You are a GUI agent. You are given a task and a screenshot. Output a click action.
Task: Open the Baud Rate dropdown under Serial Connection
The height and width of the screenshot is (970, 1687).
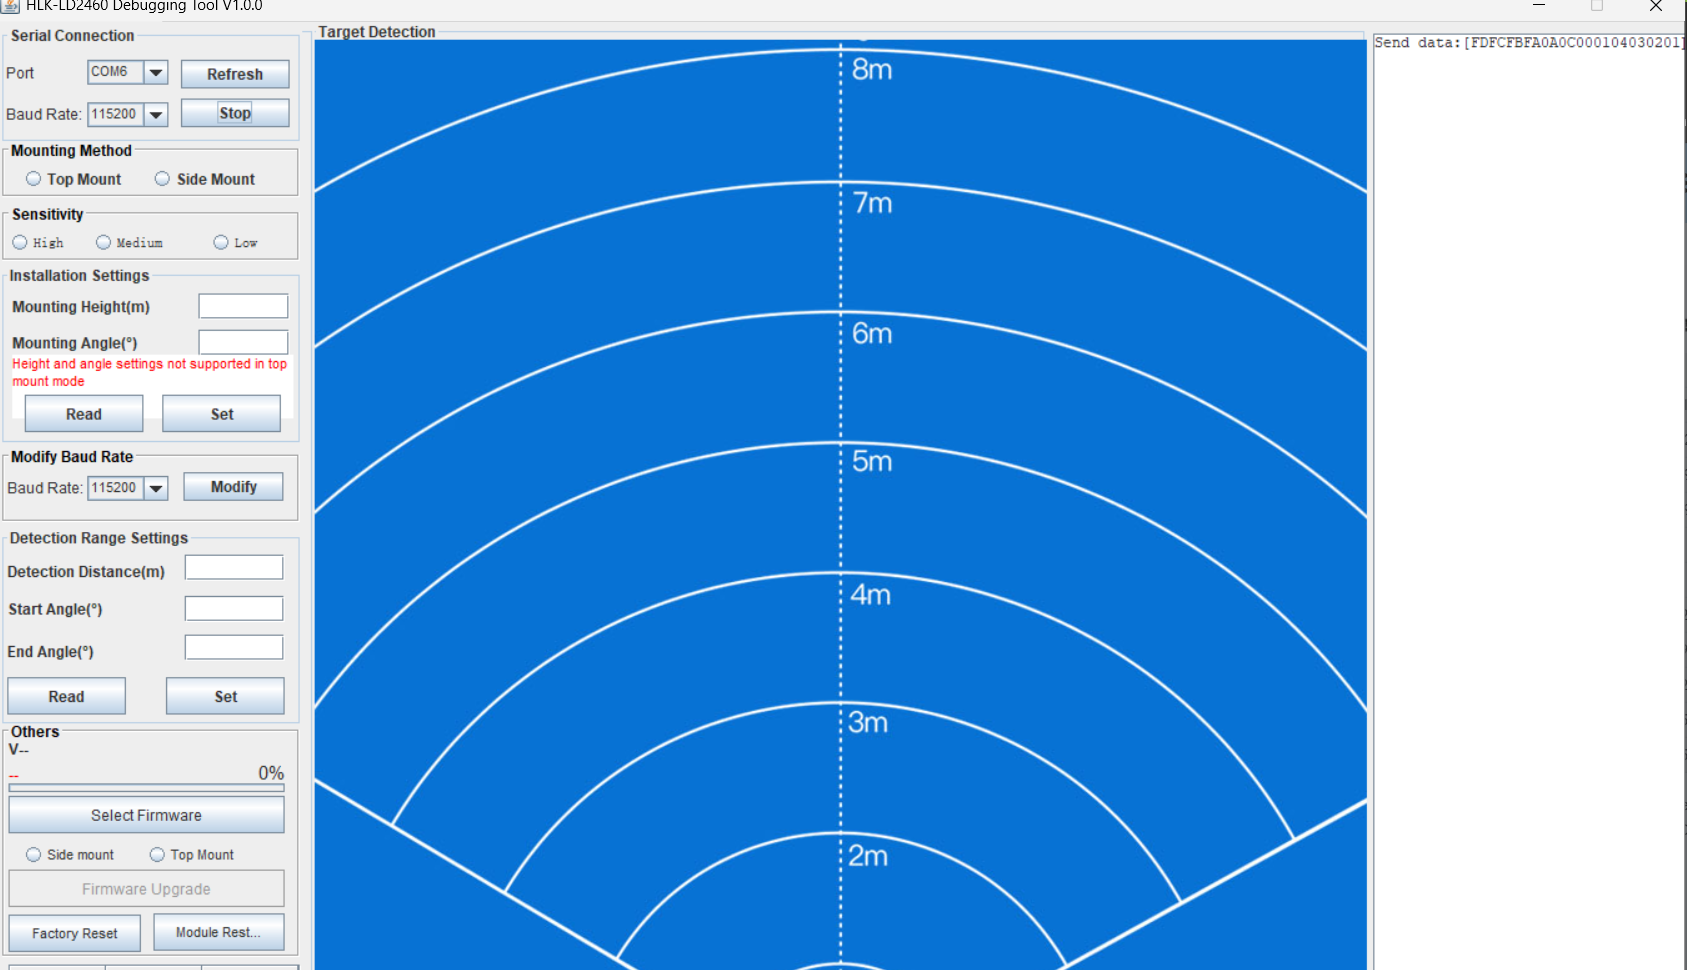pyautogui.click(x=156, y=114)
